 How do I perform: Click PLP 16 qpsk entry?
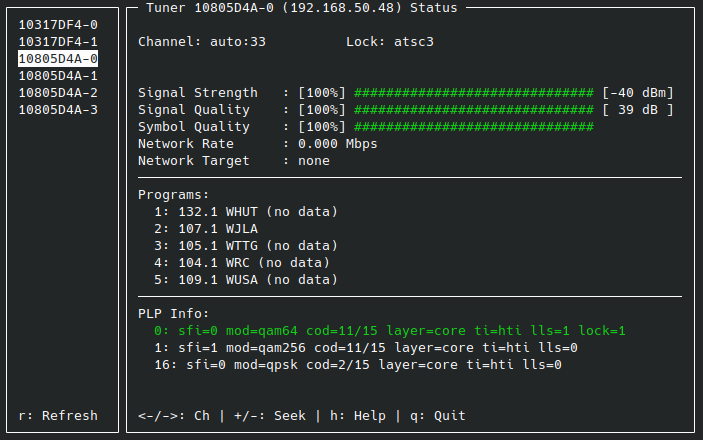(357, 365)
